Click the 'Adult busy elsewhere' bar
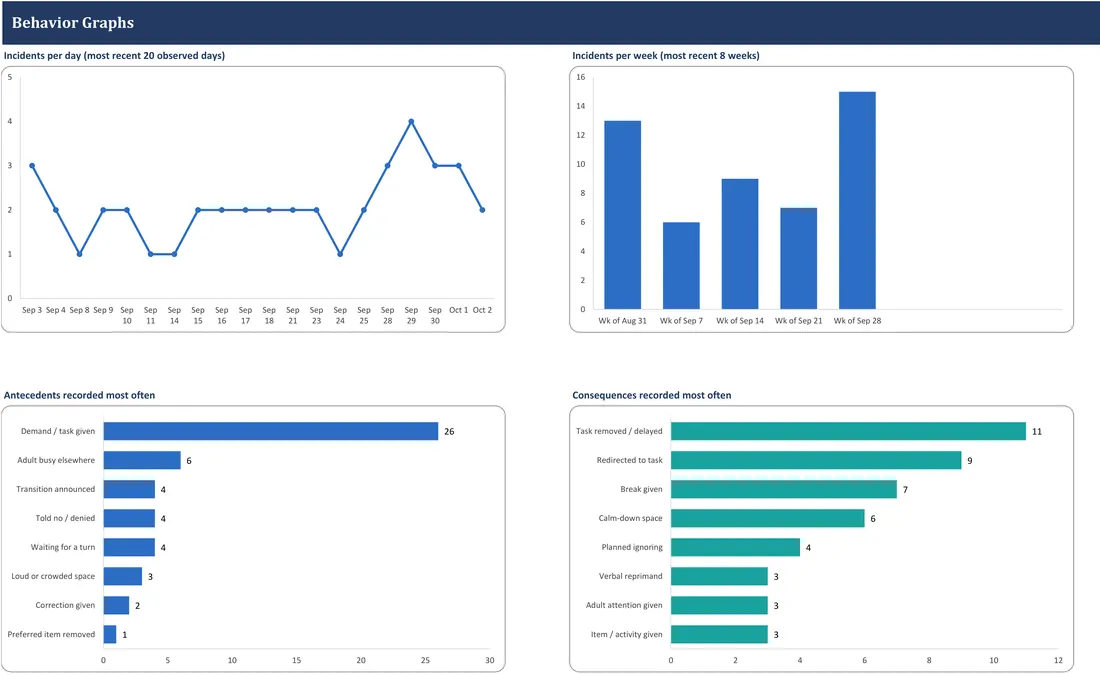This screenshot has width=1100, height=675. point(142,460)
